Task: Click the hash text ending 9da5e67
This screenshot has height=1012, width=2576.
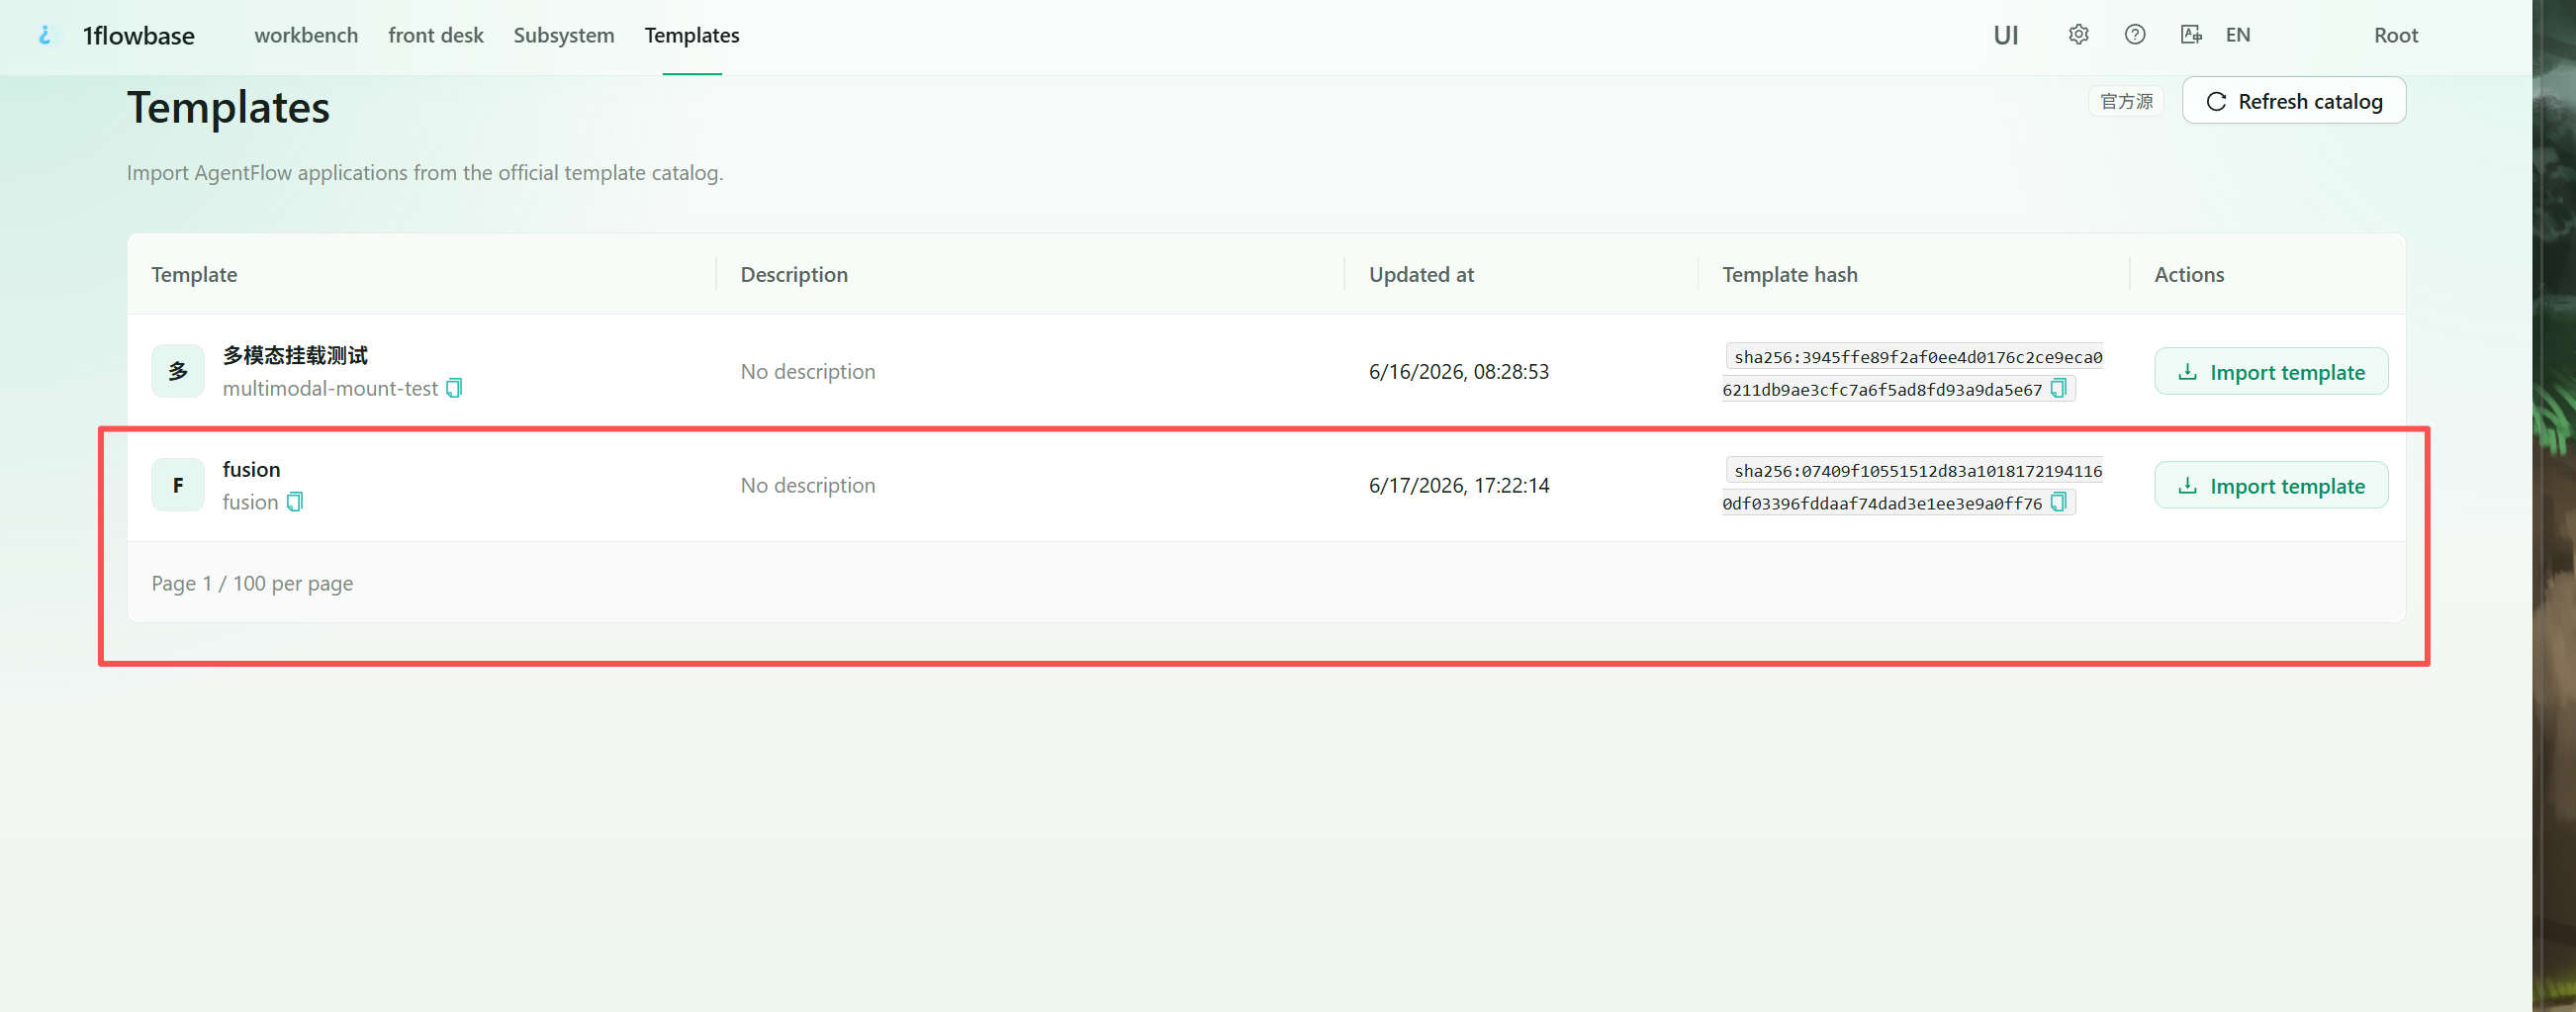Action: tap(1882, 390)
